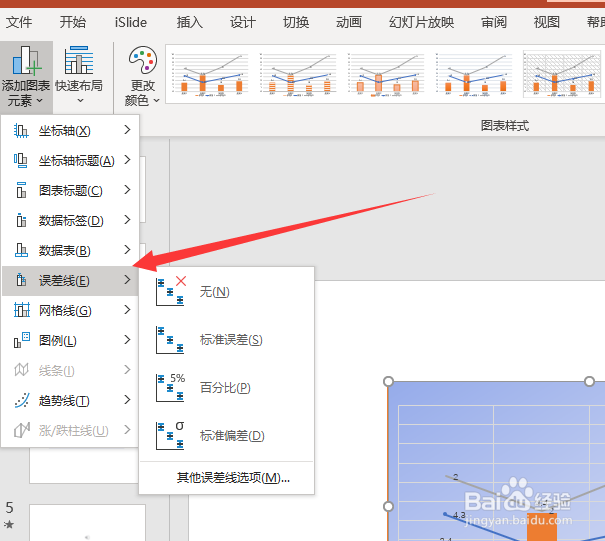
Task: Expand the 数据表(B) submenu arrow
Action: [x=127, y=250]
